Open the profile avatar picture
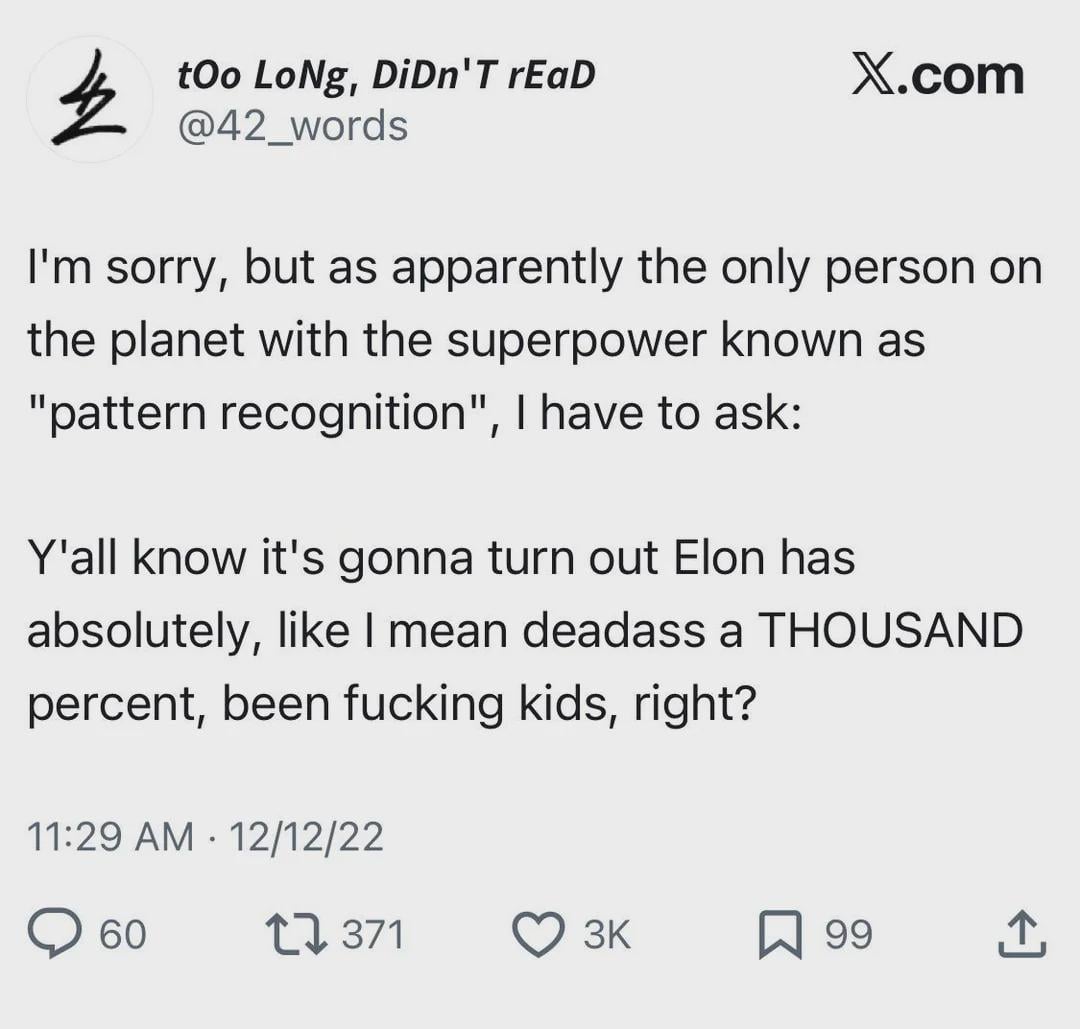The height and width of the screenshot is (1029, 1080). click(89, 100)
